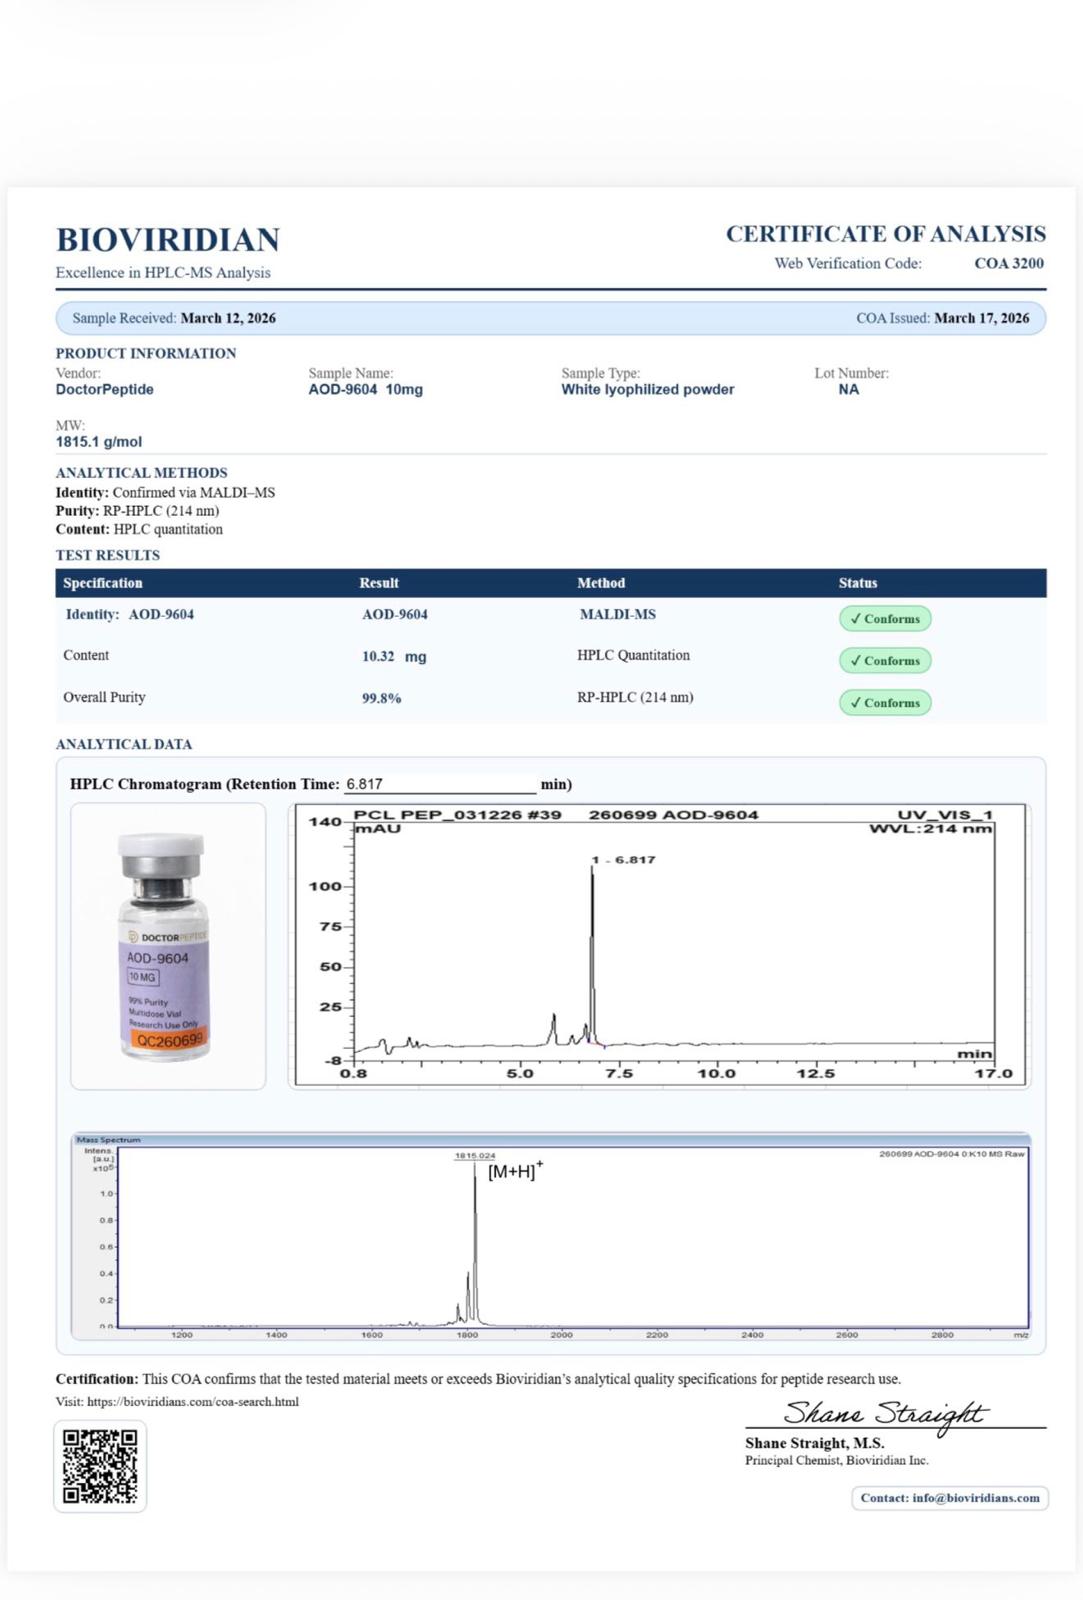Click the QR code at bottom left

tap(100, 1466)
